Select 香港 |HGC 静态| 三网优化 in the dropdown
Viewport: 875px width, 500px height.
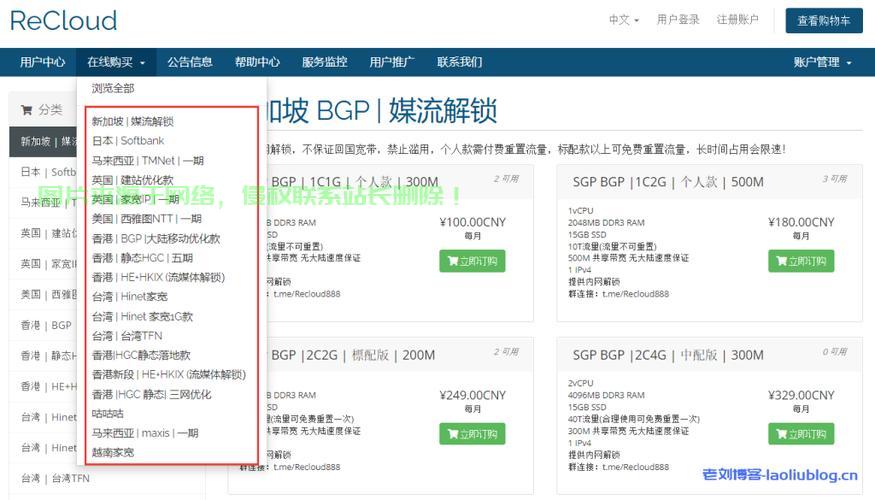click(x=151, y=394)
